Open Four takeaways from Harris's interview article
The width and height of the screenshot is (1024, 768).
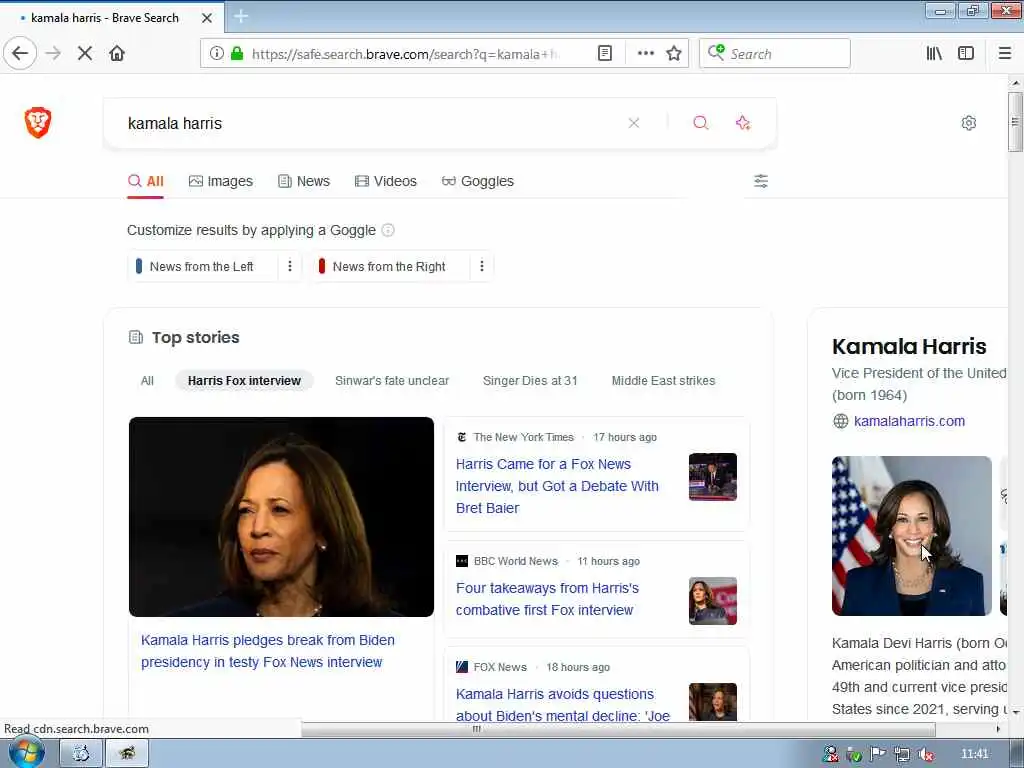pyautogui.click(x=547, y=599)
